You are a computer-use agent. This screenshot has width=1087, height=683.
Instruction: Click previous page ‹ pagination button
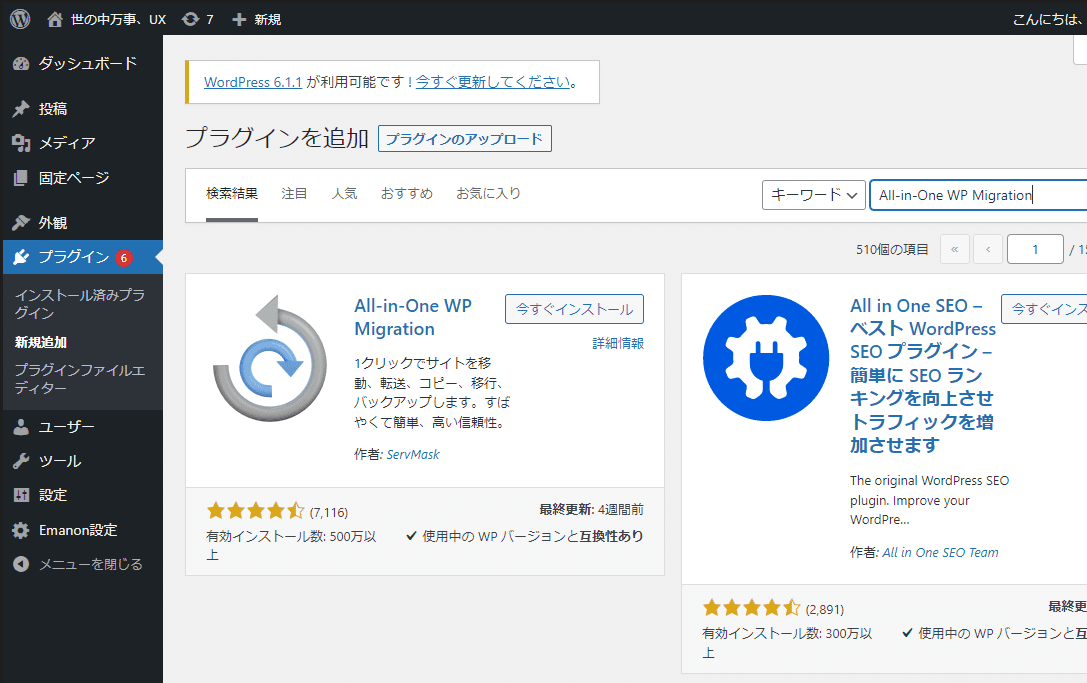(988, 250)
